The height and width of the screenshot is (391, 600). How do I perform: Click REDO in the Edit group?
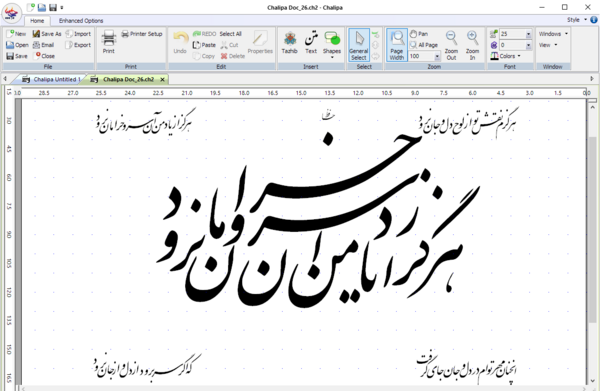pos(204,34)
